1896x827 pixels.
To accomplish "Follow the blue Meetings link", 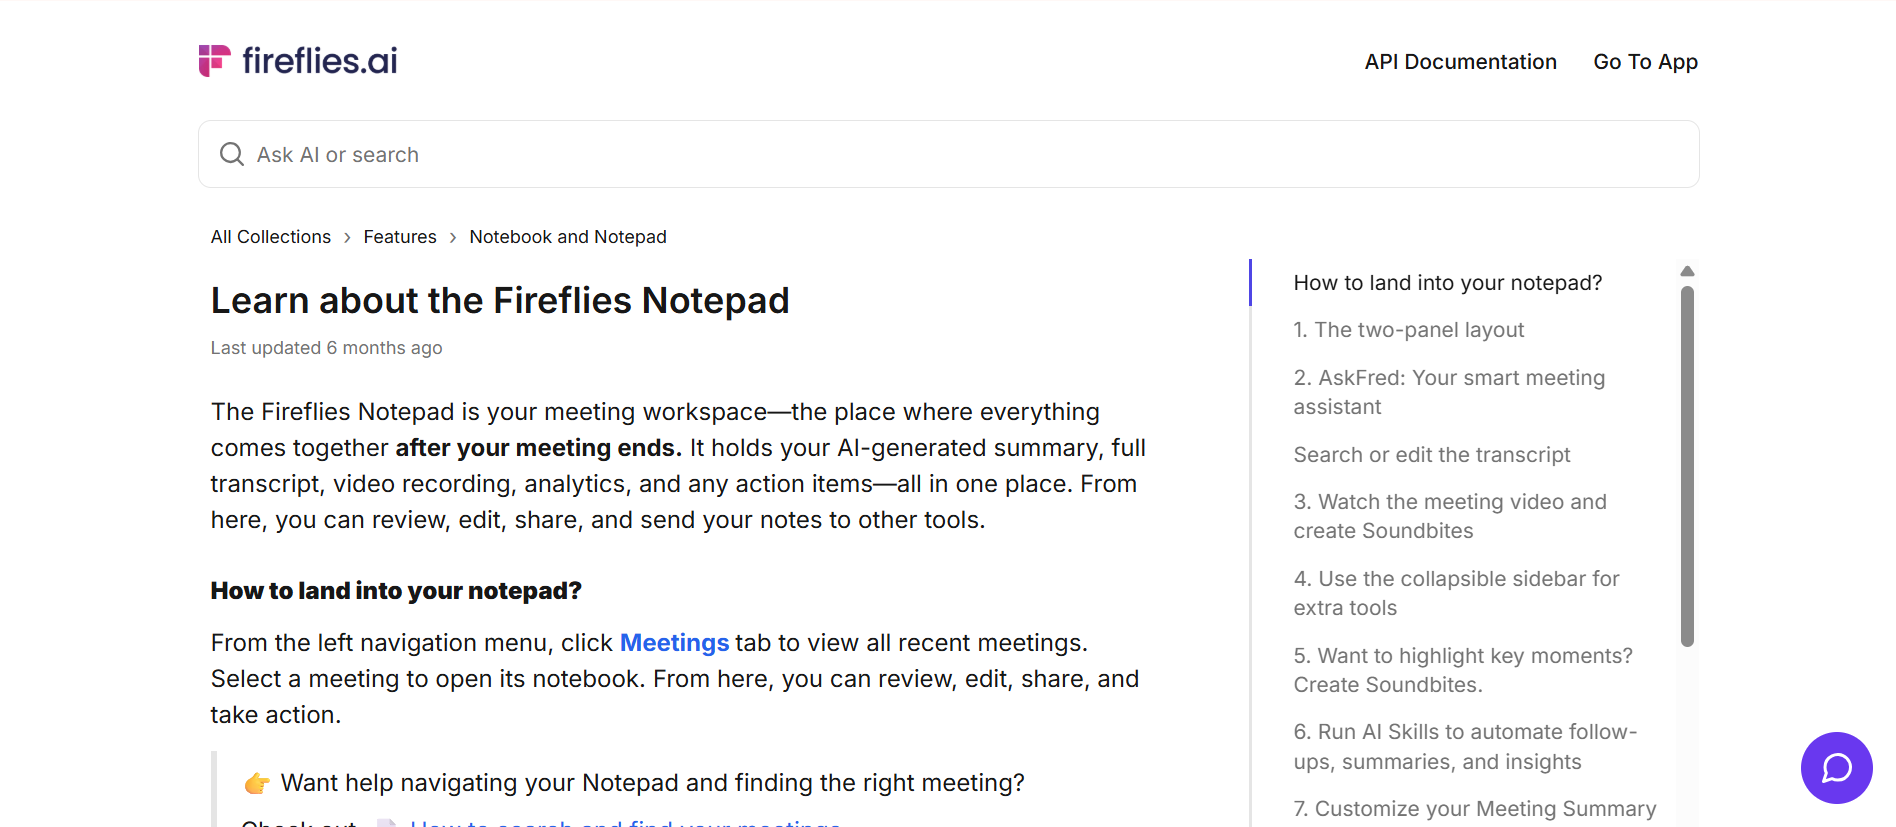I will point(674,643).
